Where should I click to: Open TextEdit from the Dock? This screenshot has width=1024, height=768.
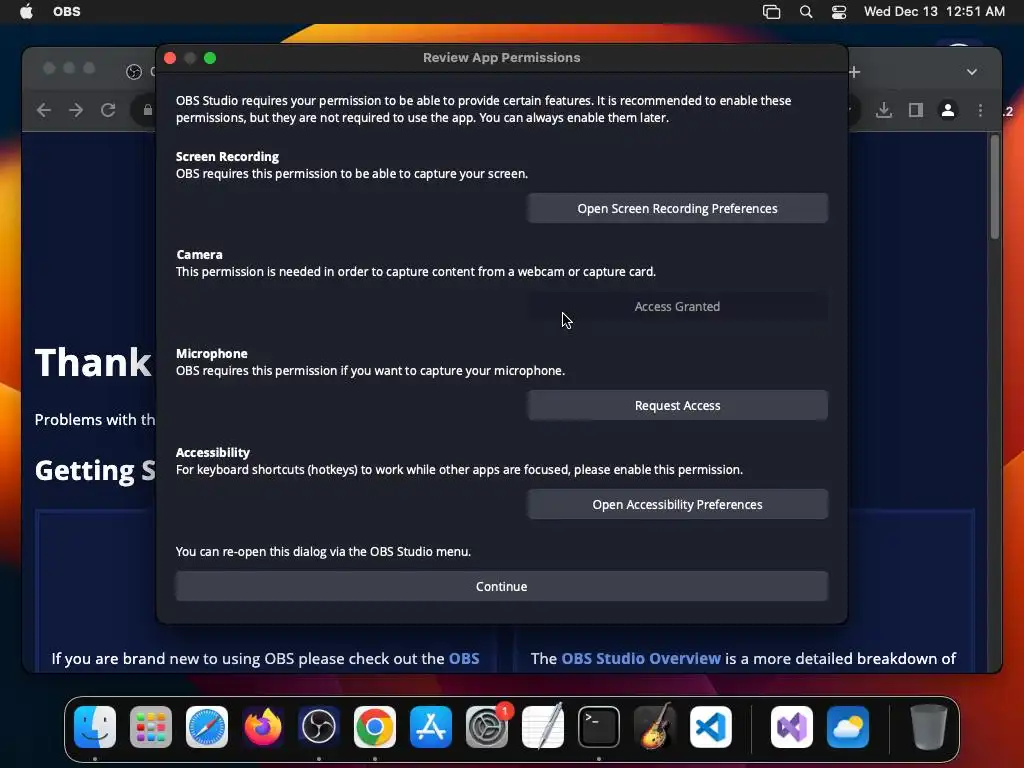(x=543, y=727)
